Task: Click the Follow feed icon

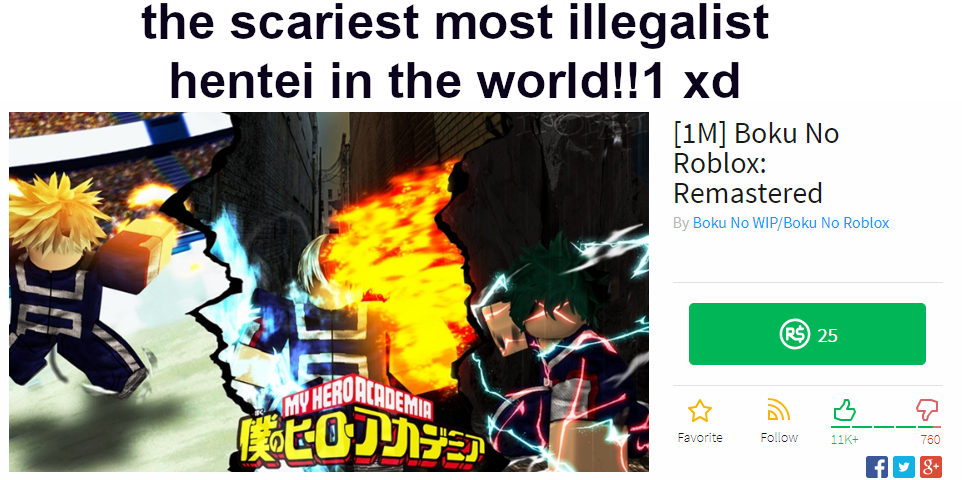Action: pyautogui.click(x=779, y=409)
